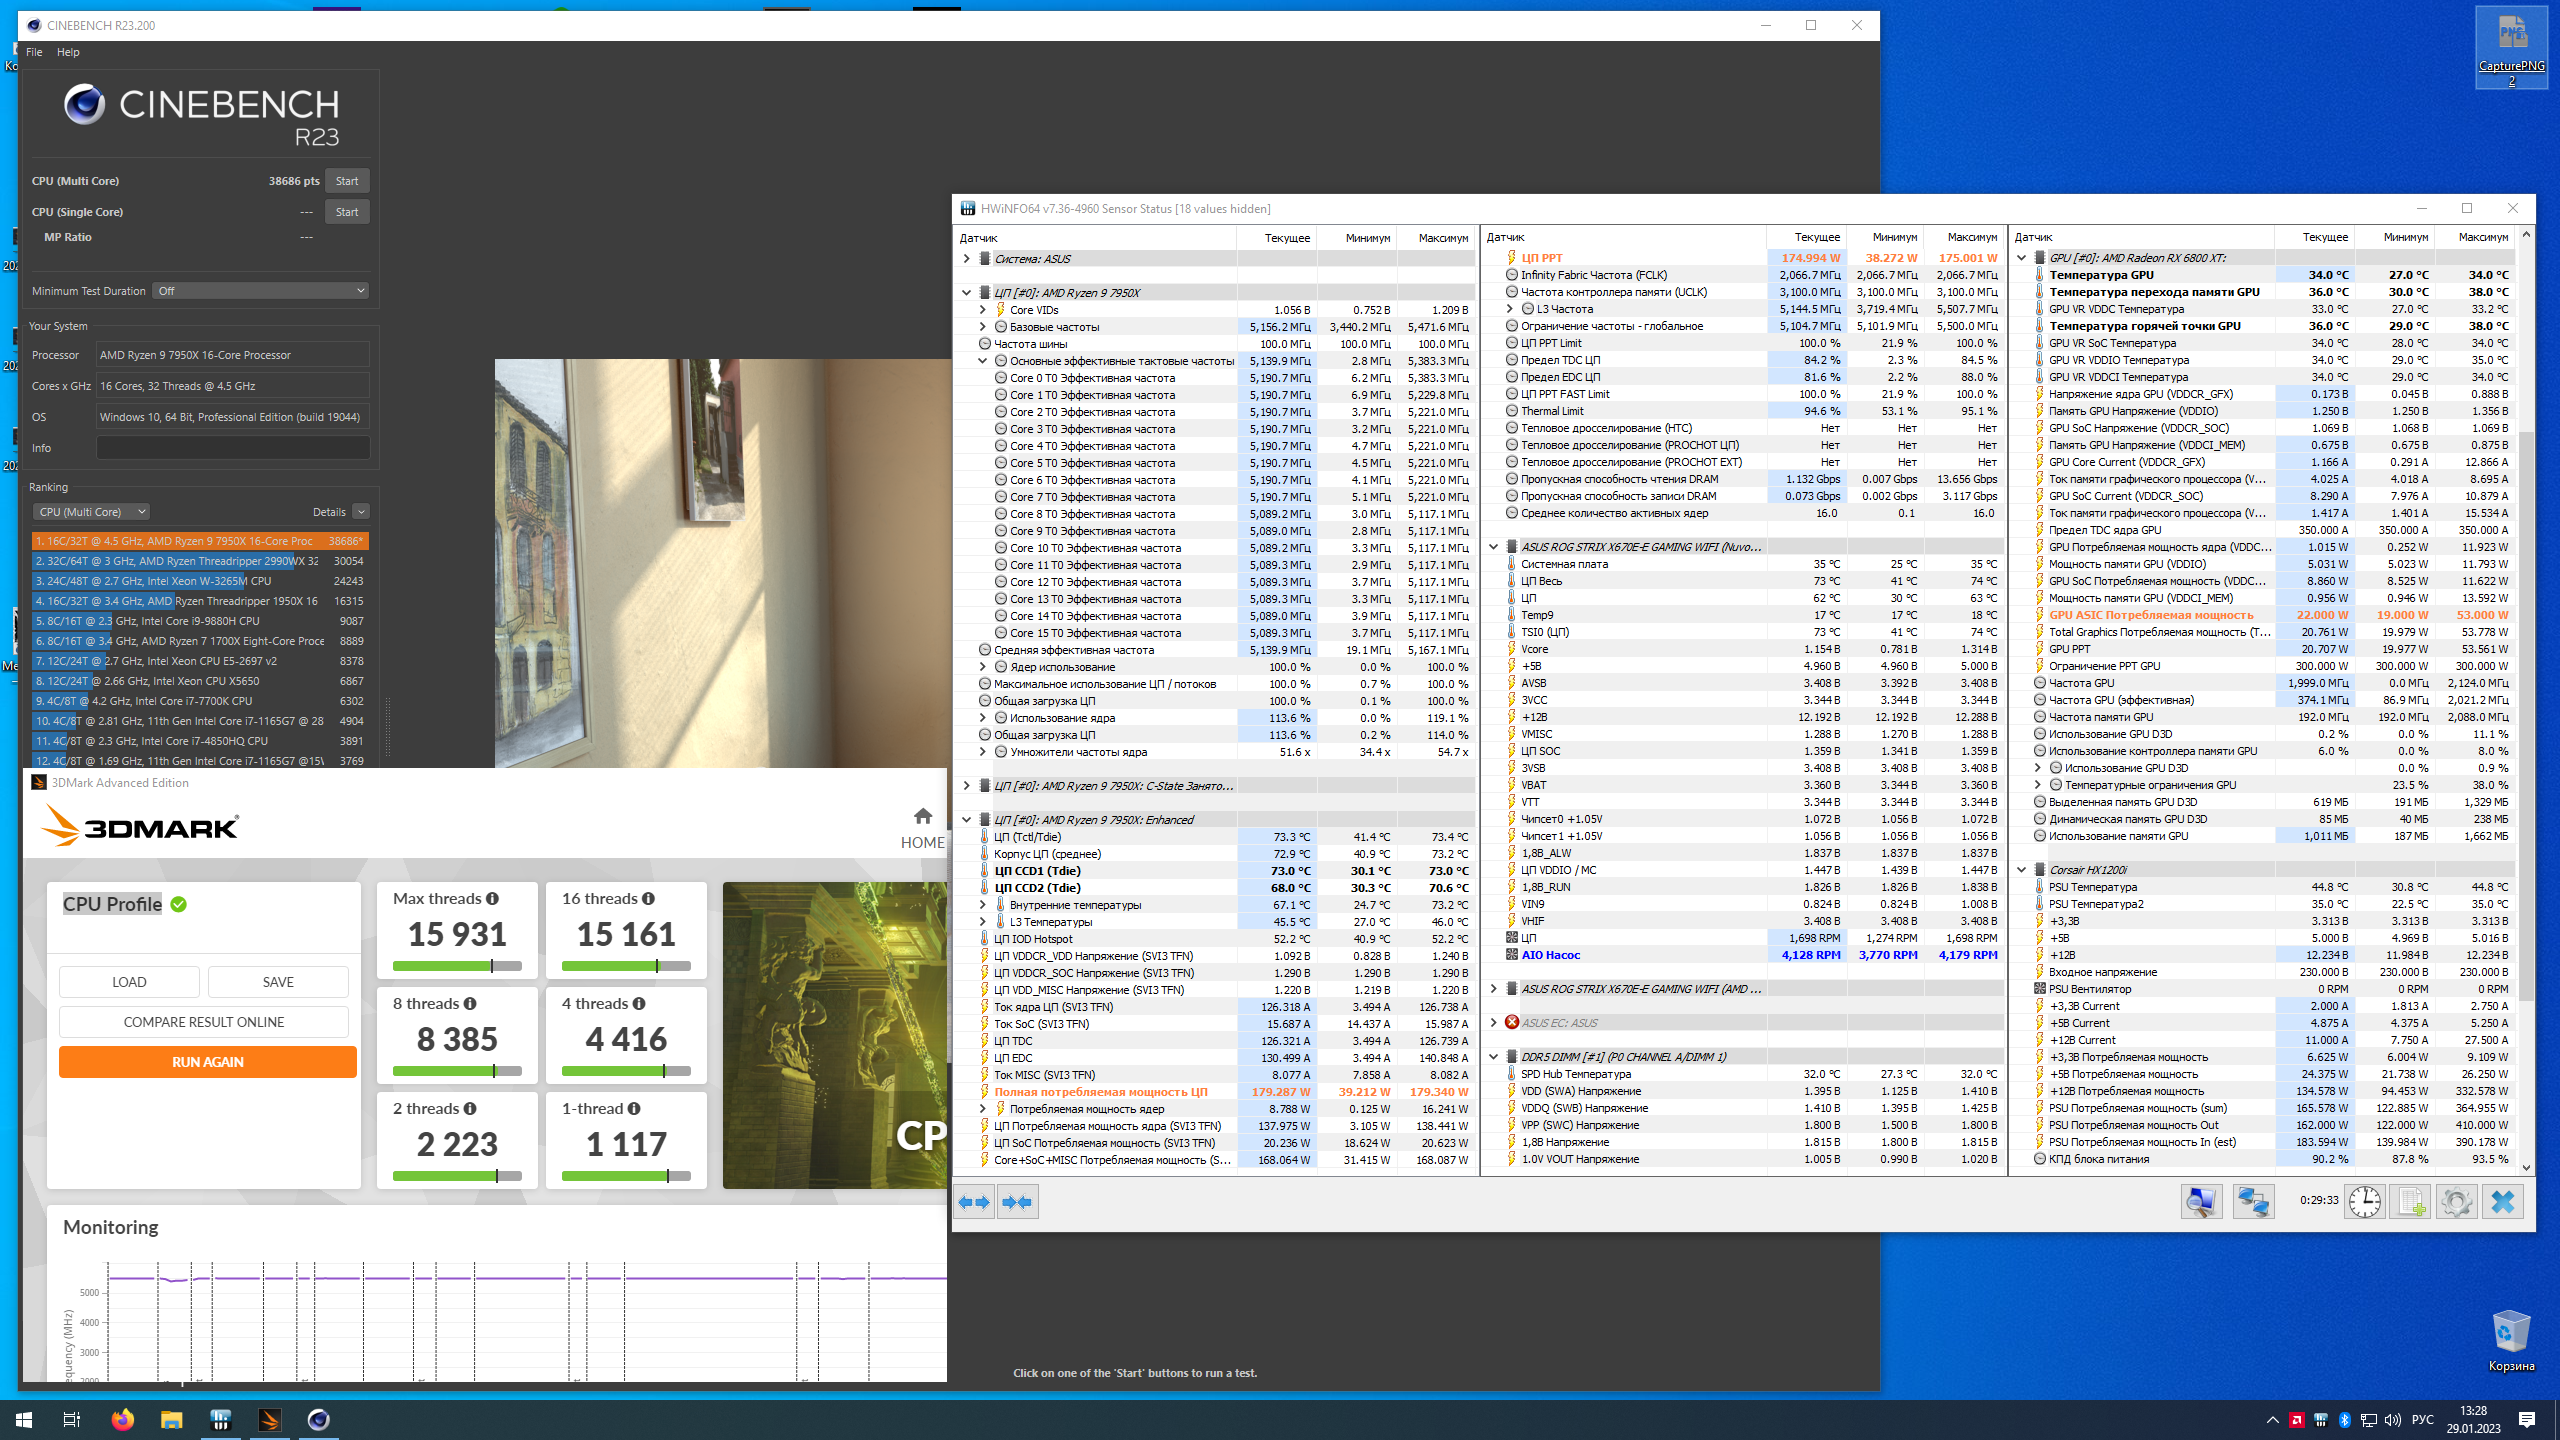Click the HWiNFO log file icon with plus
Screen dimensions: 2560x1440
(2410, 1201)
